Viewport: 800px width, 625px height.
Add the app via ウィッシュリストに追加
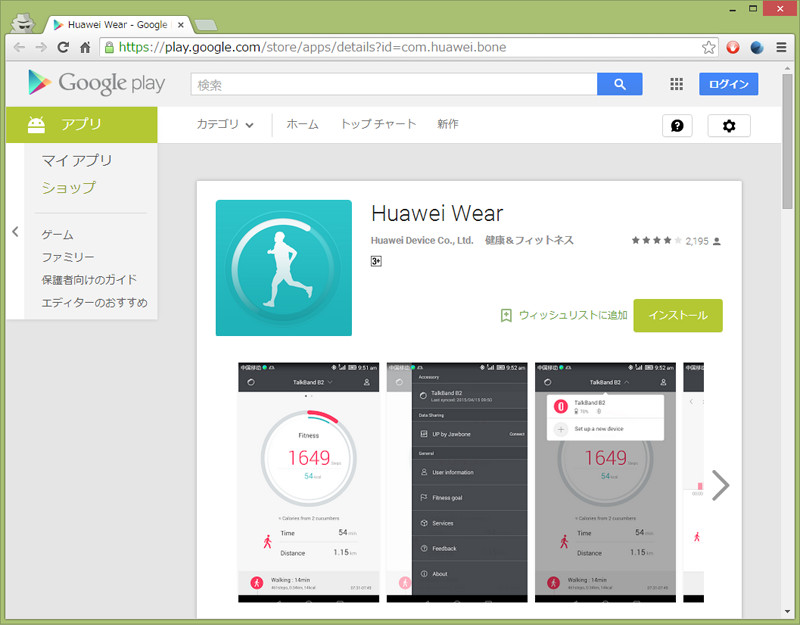click(564, 315)
